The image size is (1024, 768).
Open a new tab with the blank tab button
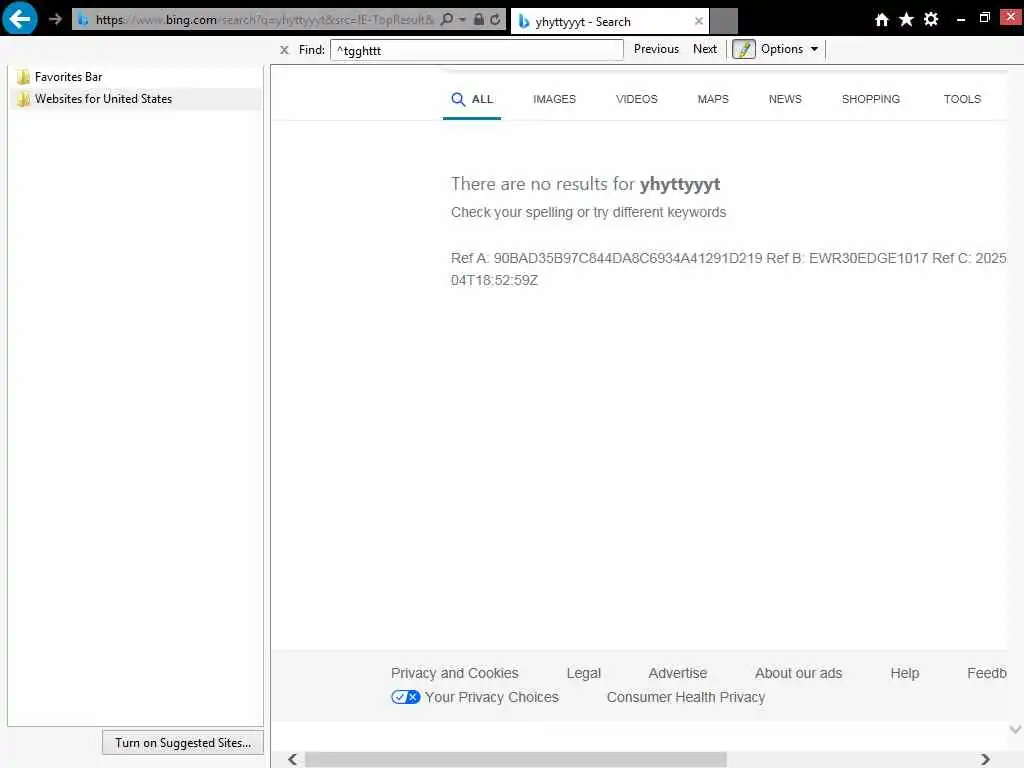(x=724, y=21)
